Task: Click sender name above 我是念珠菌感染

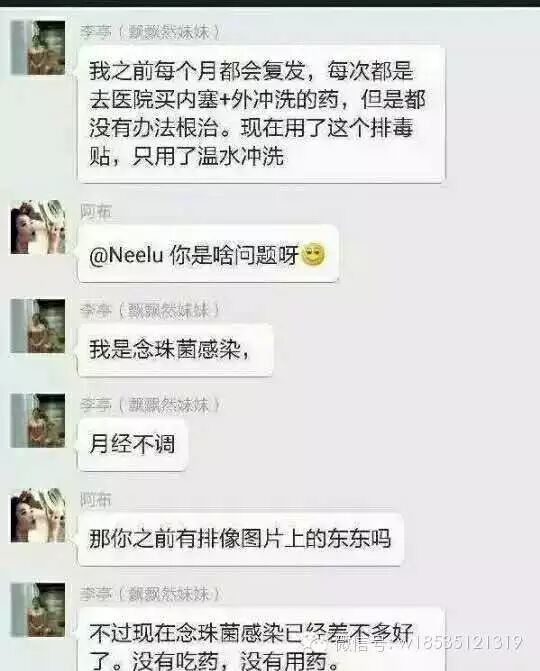Action: point(150,311)
